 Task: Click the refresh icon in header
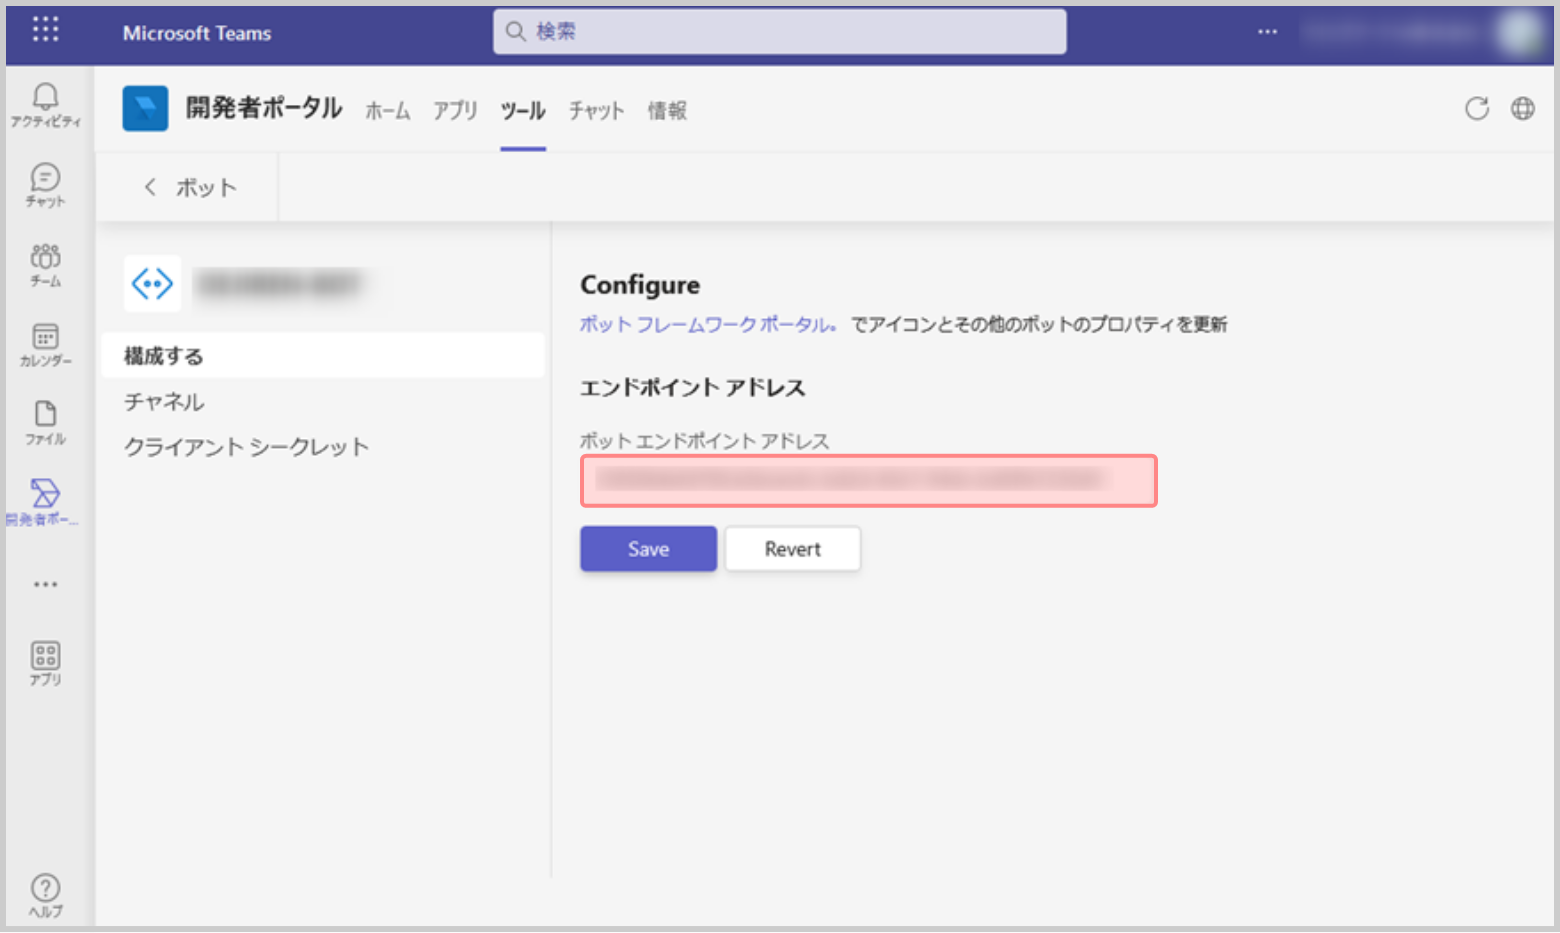pos(1476,109)
